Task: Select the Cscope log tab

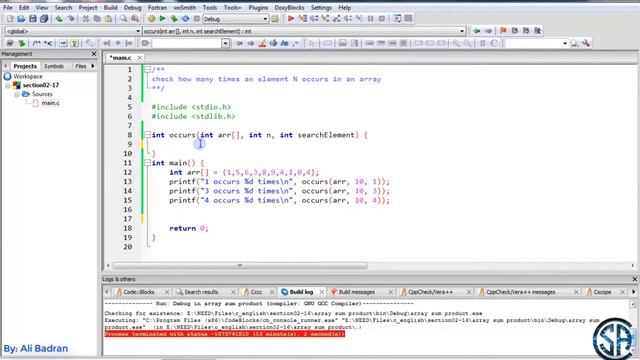Action: pos(602,292)
